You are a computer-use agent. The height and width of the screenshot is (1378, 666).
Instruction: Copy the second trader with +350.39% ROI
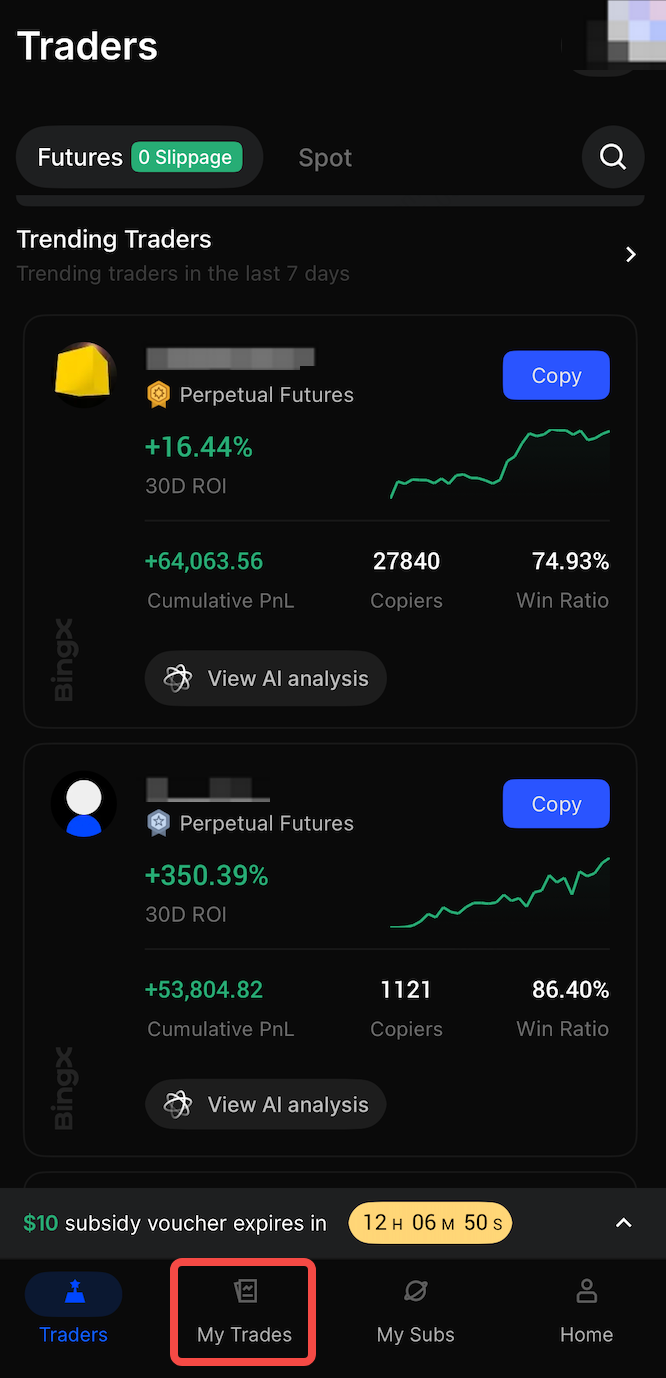tap(556, 804)
